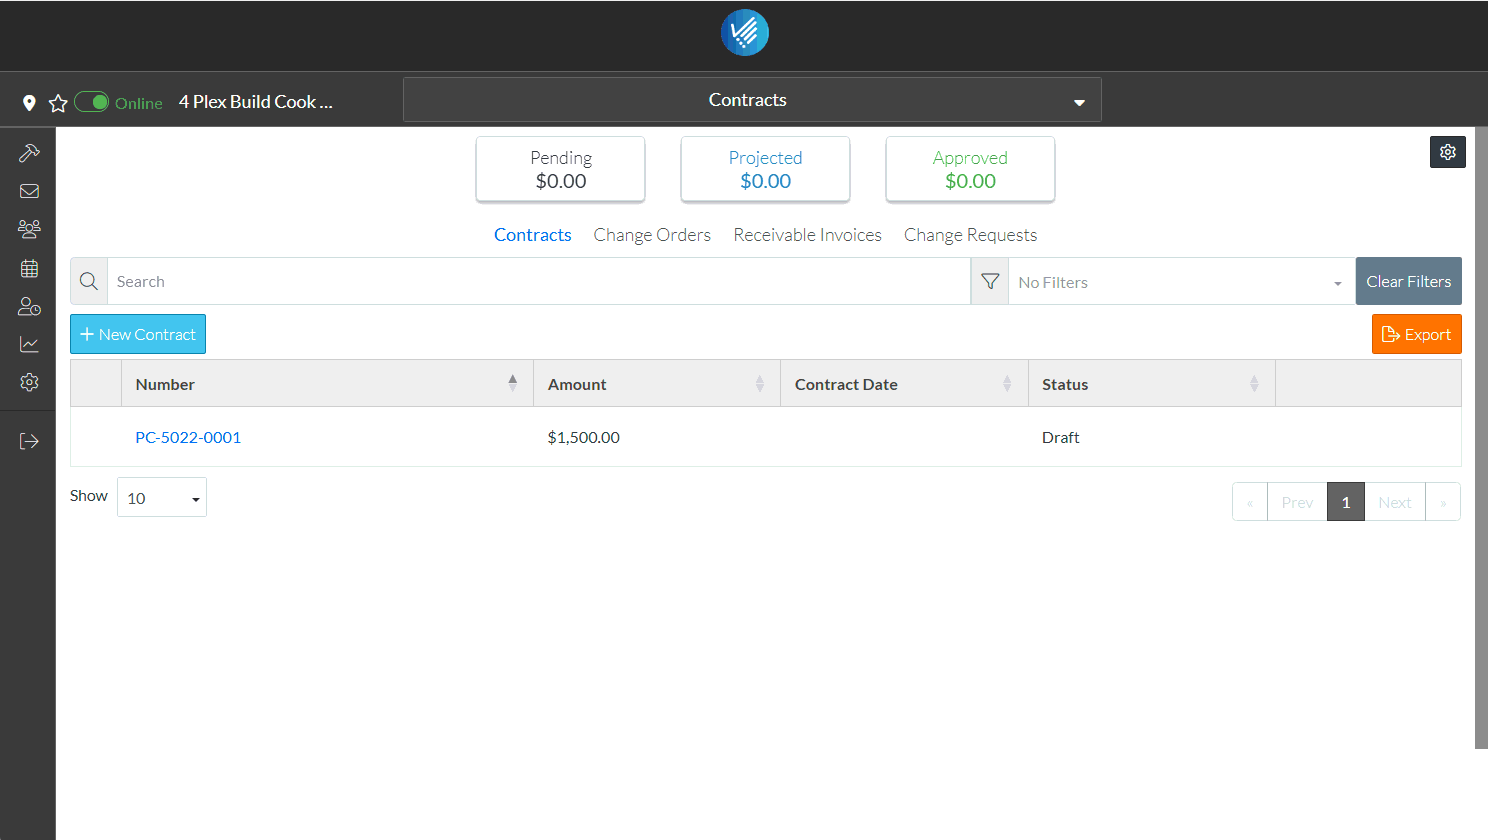Image resolution: width=1488 pixels, height=840 pixels.
Task: Click the Prev pagination button
Action: tap(1297, 502)
